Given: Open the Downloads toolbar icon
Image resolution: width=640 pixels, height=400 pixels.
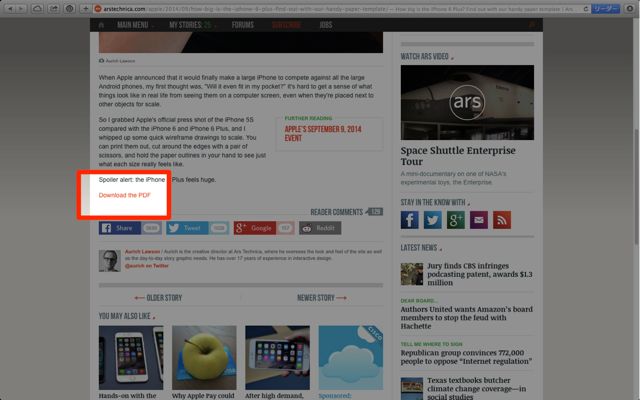Looking at the screenshot, I should click(x=630, y=9).
